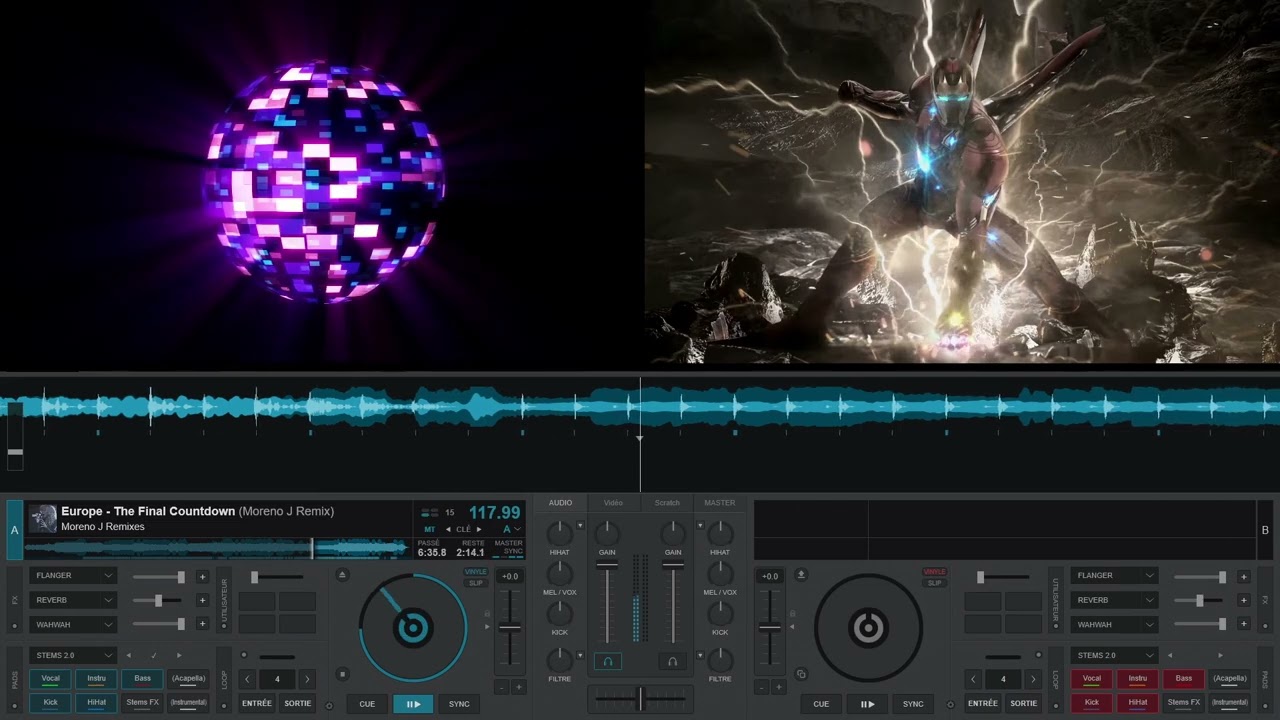Halve the loop length on deck A
The height and width of the screenshot is (720, 1280).
coord(247,679)
